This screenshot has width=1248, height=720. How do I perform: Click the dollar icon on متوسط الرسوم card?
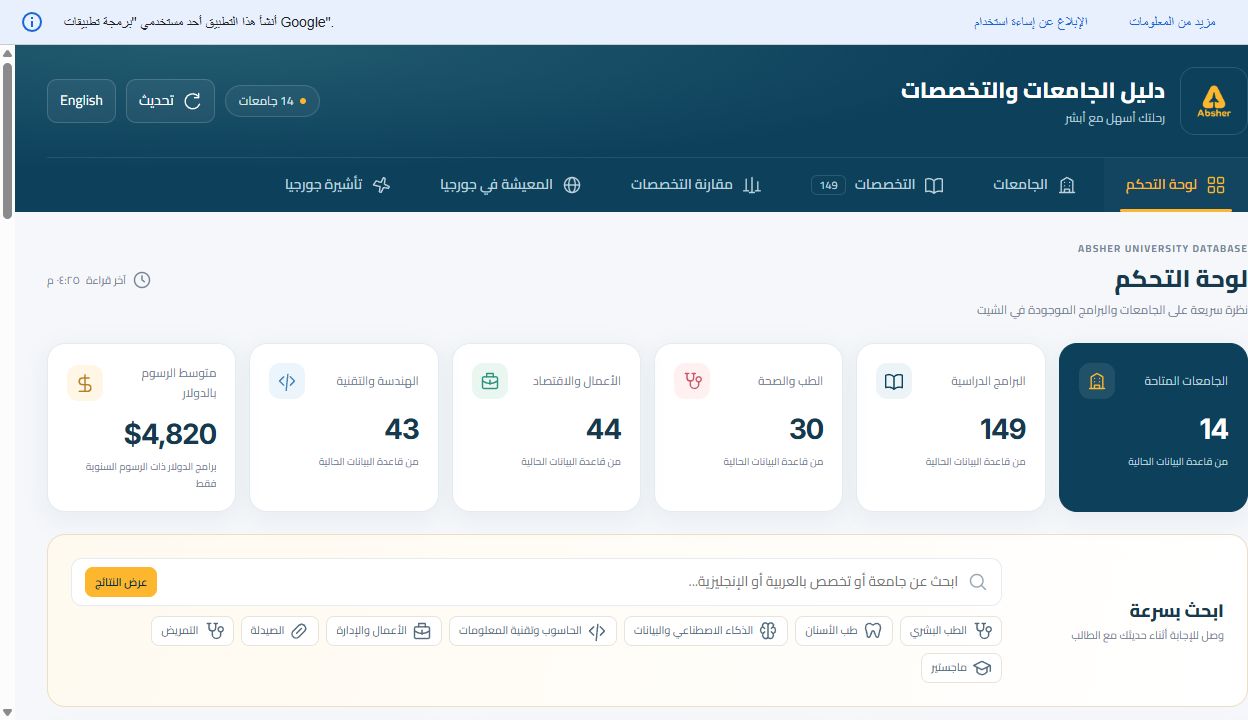coord(85,382)
